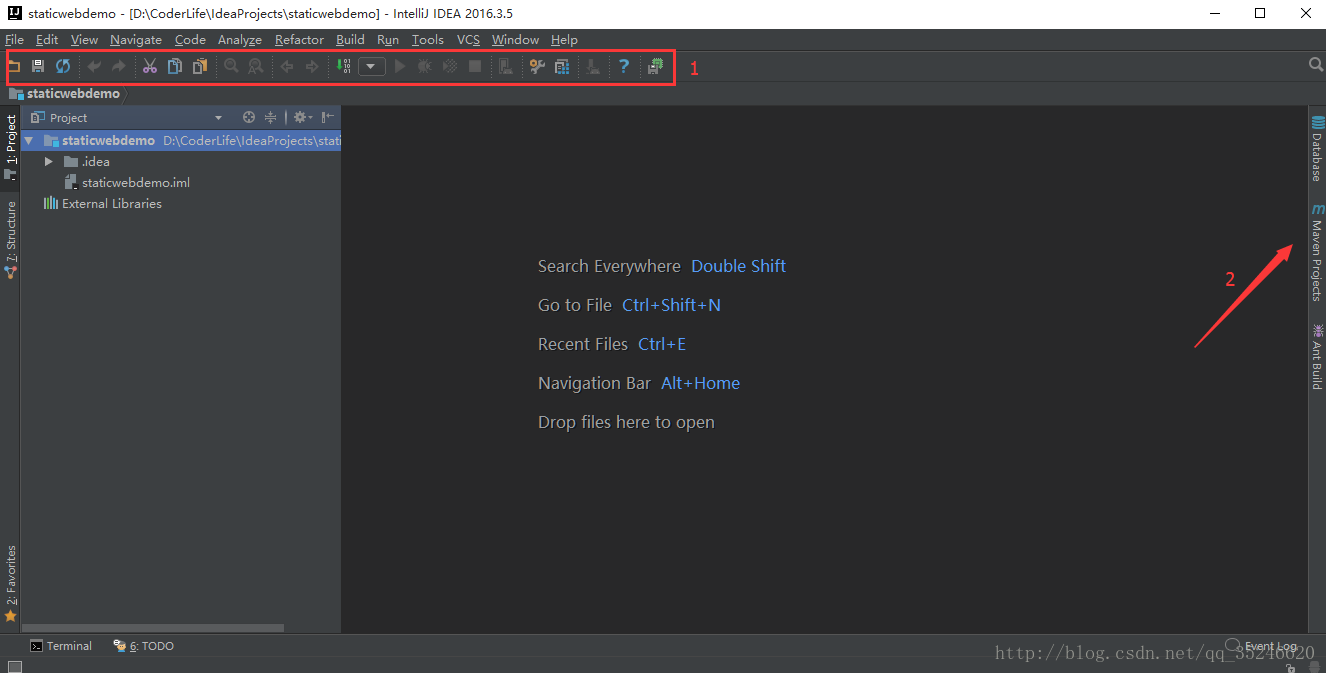
Task: Click Search Everywhere magnifier icon
Action: [x=1316, y=65]
